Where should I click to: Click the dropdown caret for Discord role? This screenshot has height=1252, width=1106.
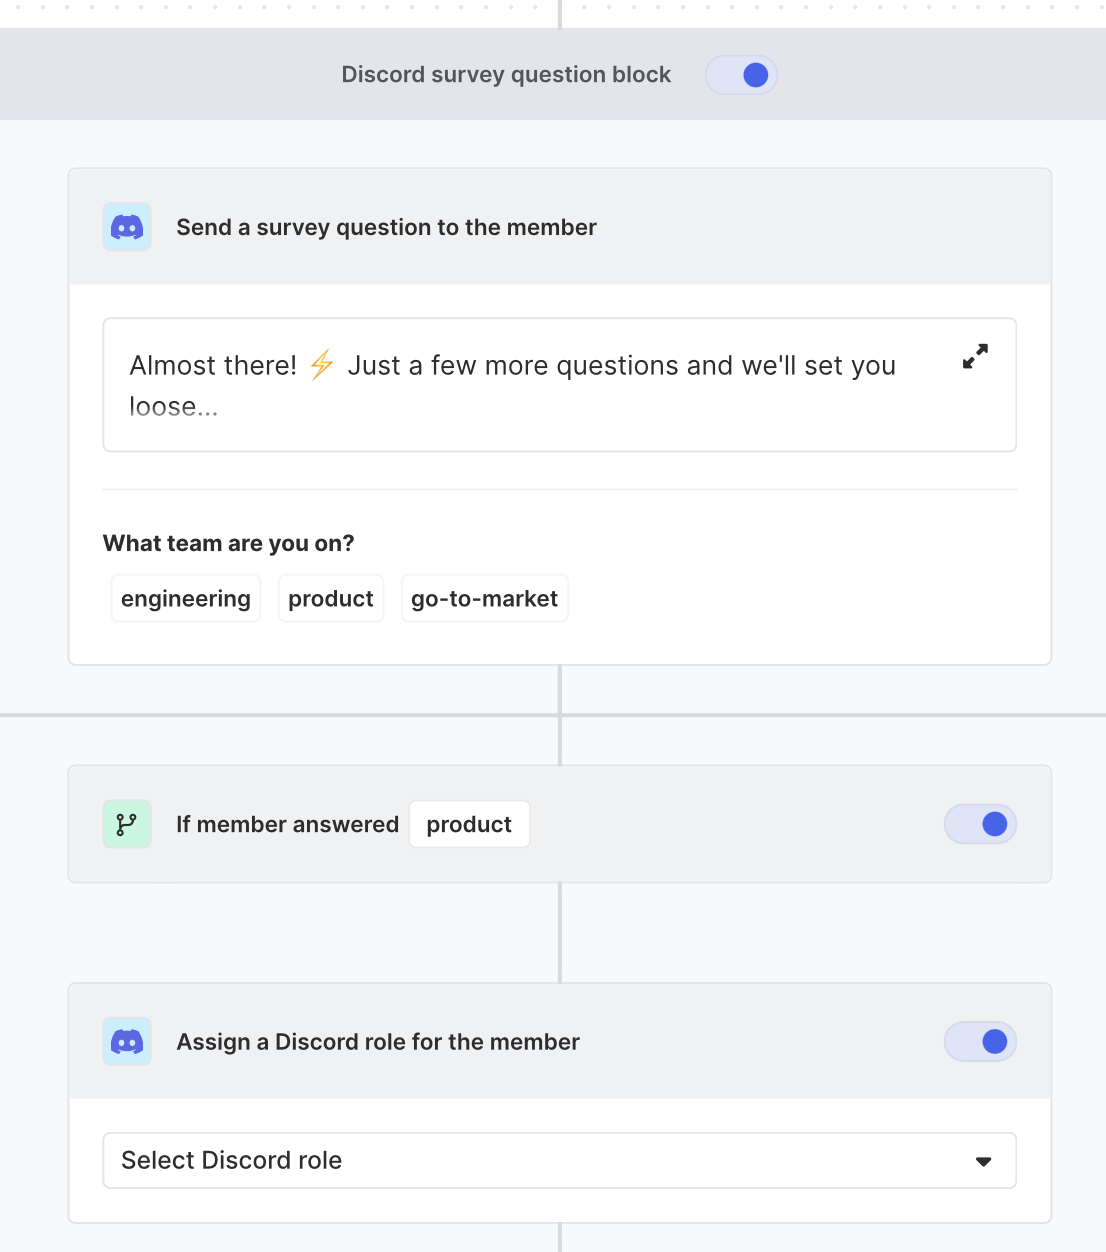(983, 1161)
